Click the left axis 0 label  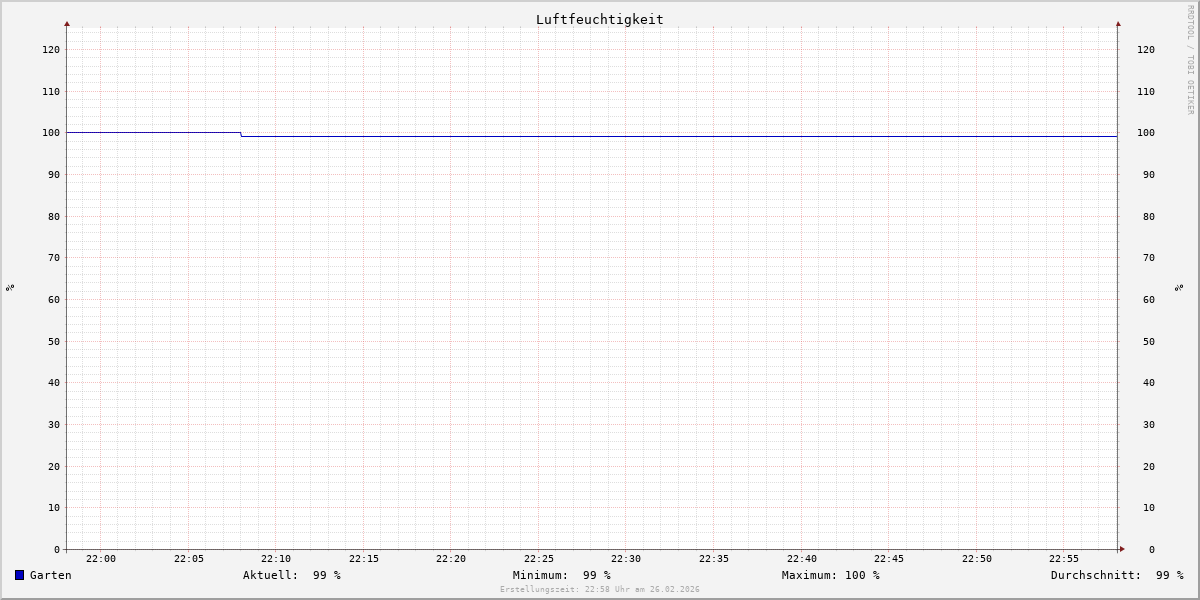(x=57, y=549)
